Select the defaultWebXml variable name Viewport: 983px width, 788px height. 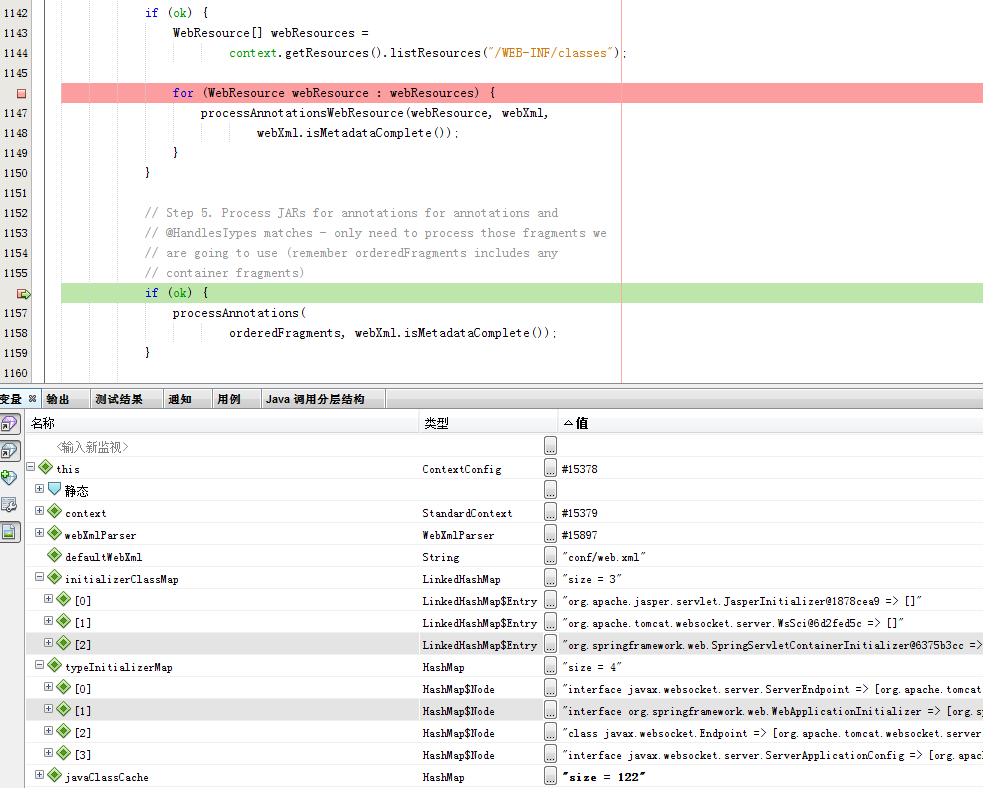tap(103, 557)
